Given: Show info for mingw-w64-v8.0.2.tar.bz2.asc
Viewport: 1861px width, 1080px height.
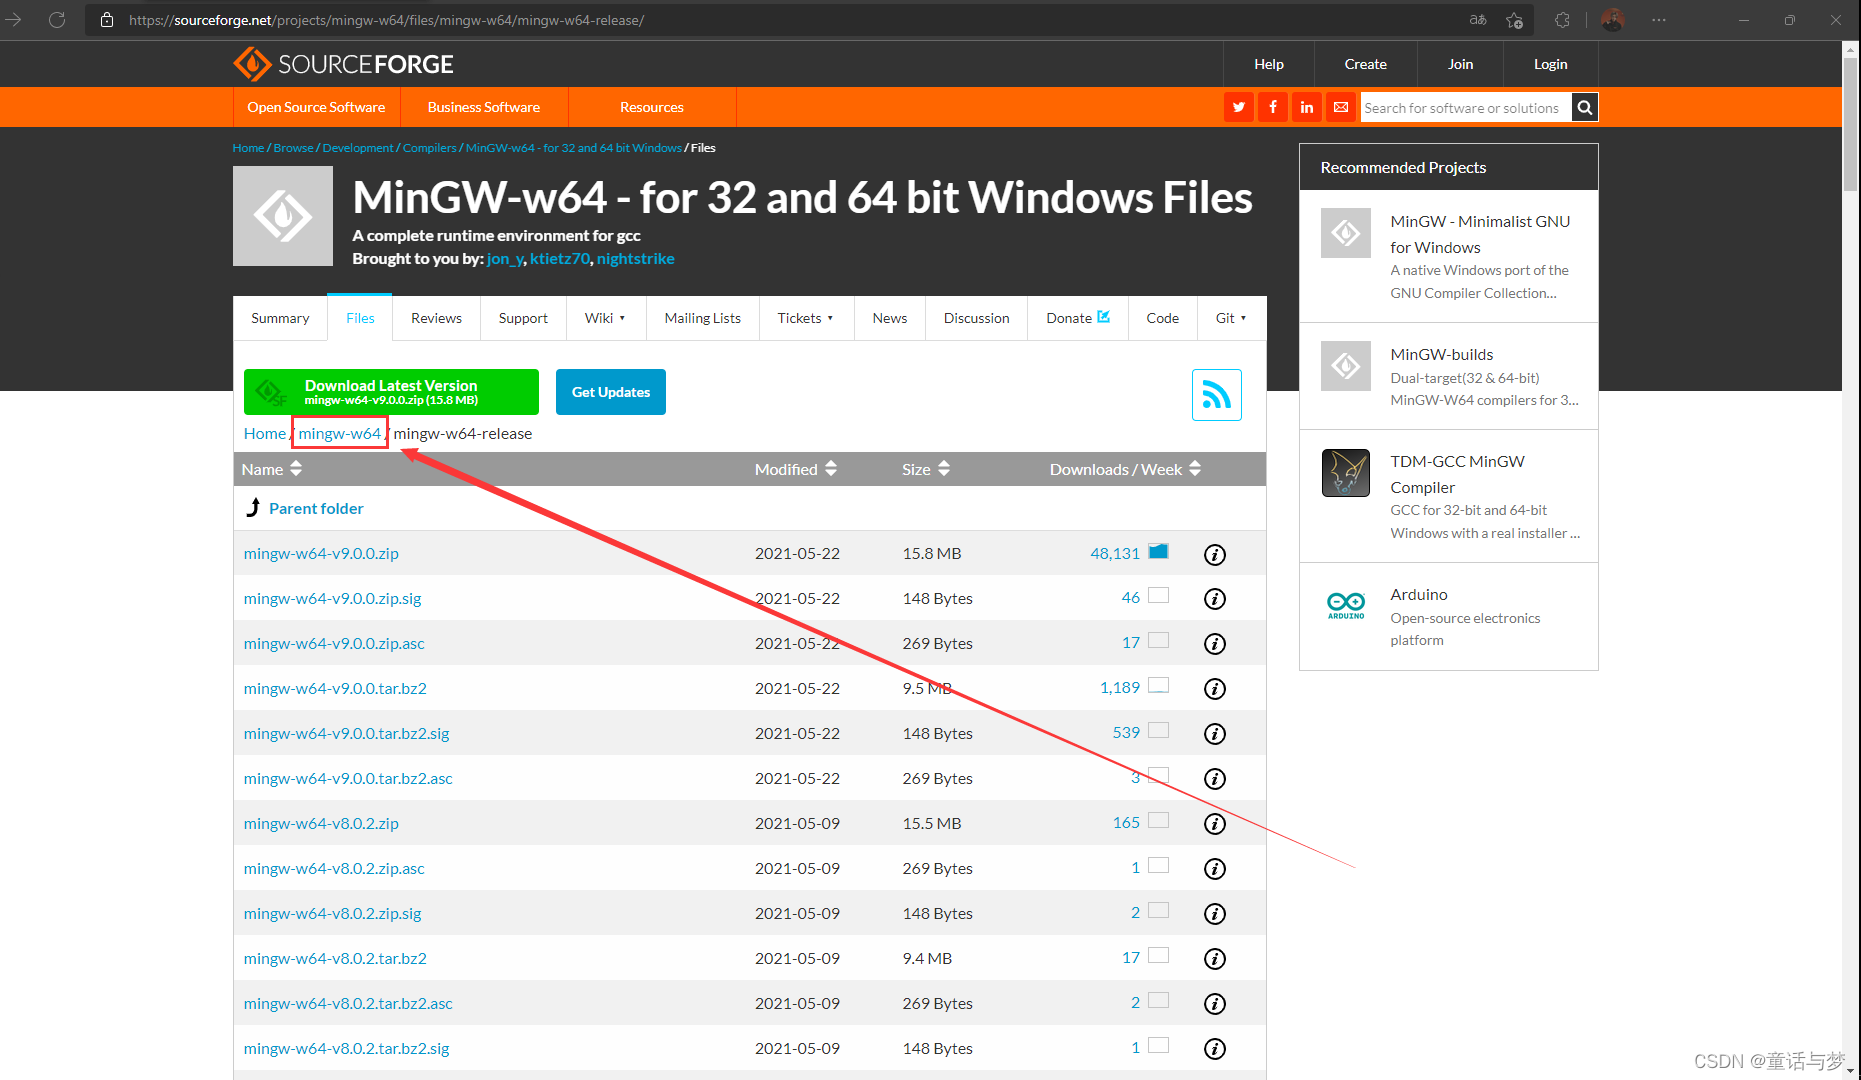Looking at the screenshot, I should [1215, 1004].
